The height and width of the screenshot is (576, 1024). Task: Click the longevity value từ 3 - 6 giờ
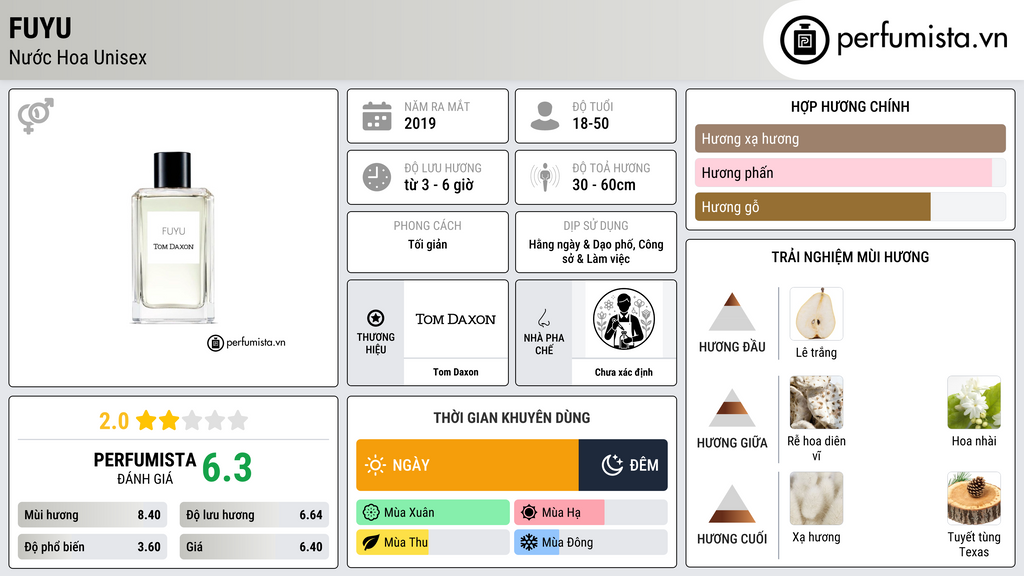tap(439, 185)
